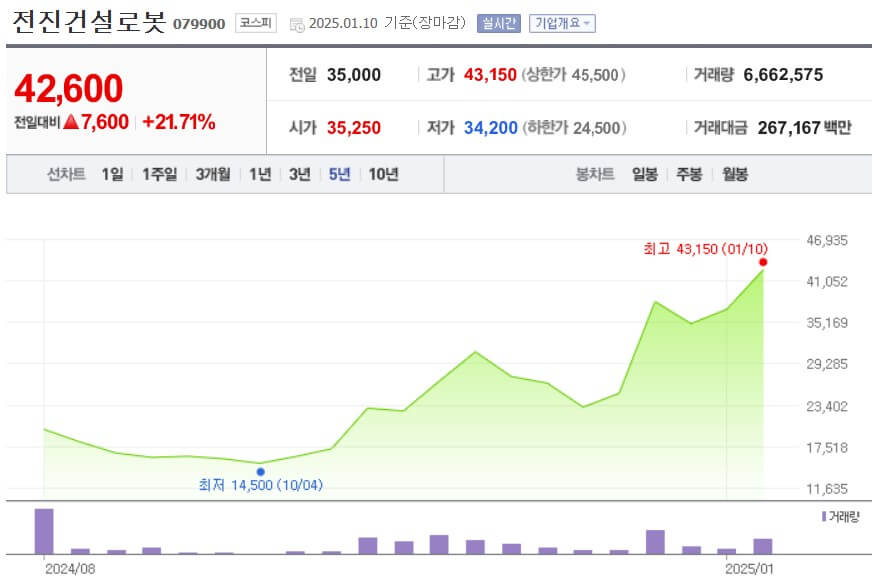Select 월봉 monthly chart view
The height and width of the screenshot is (583, 872).
tap(734, 173)
